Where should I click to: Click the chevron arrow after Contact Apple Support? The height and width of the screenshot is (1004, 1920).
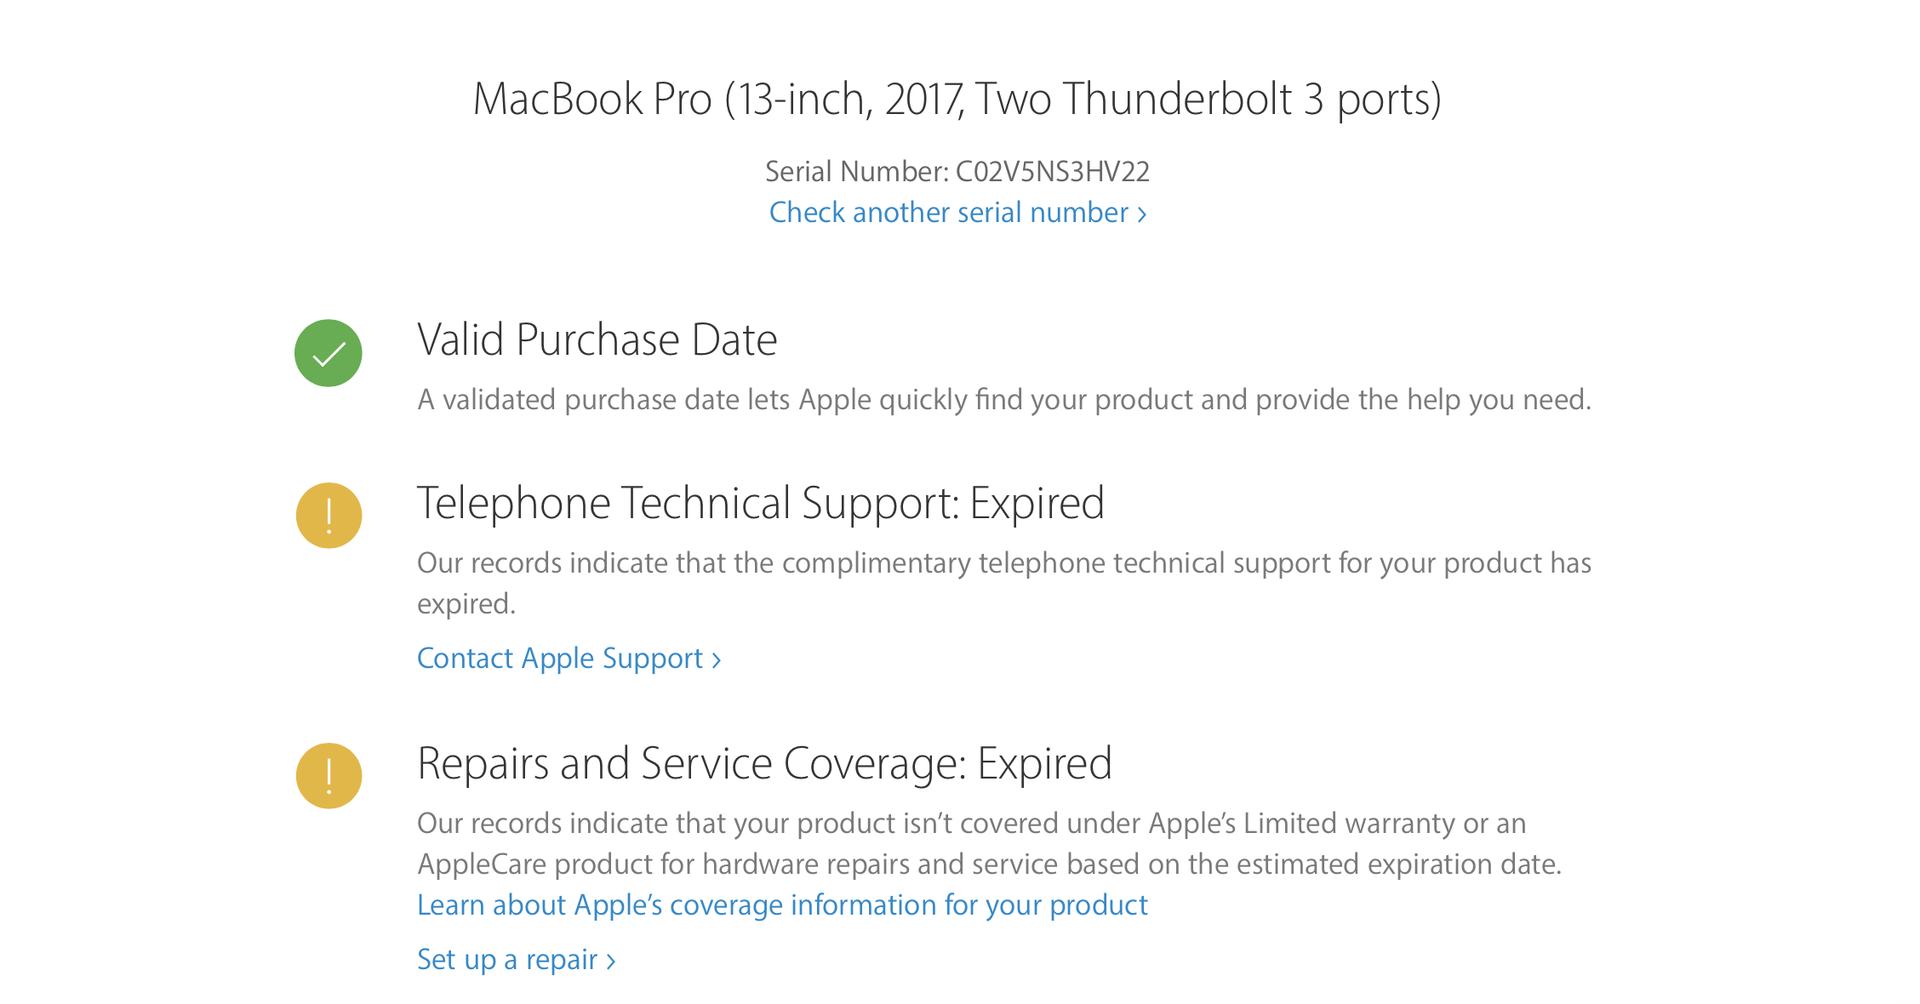tap(716, 660)
